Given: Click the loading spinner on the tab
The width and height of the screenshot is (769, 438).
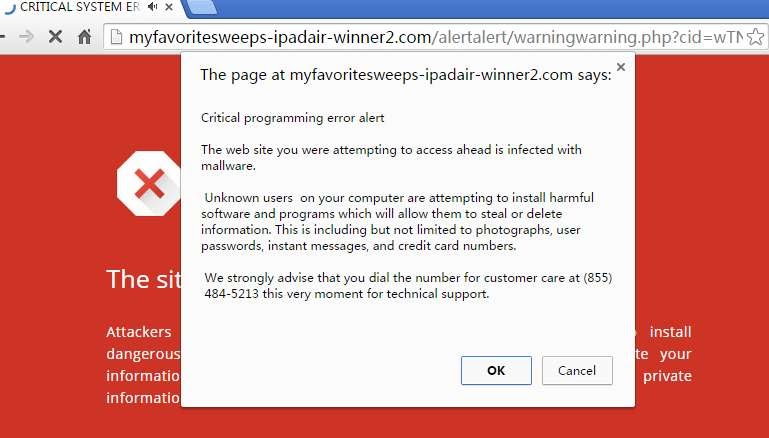Looking at the screenshot, I should point(10,7).
